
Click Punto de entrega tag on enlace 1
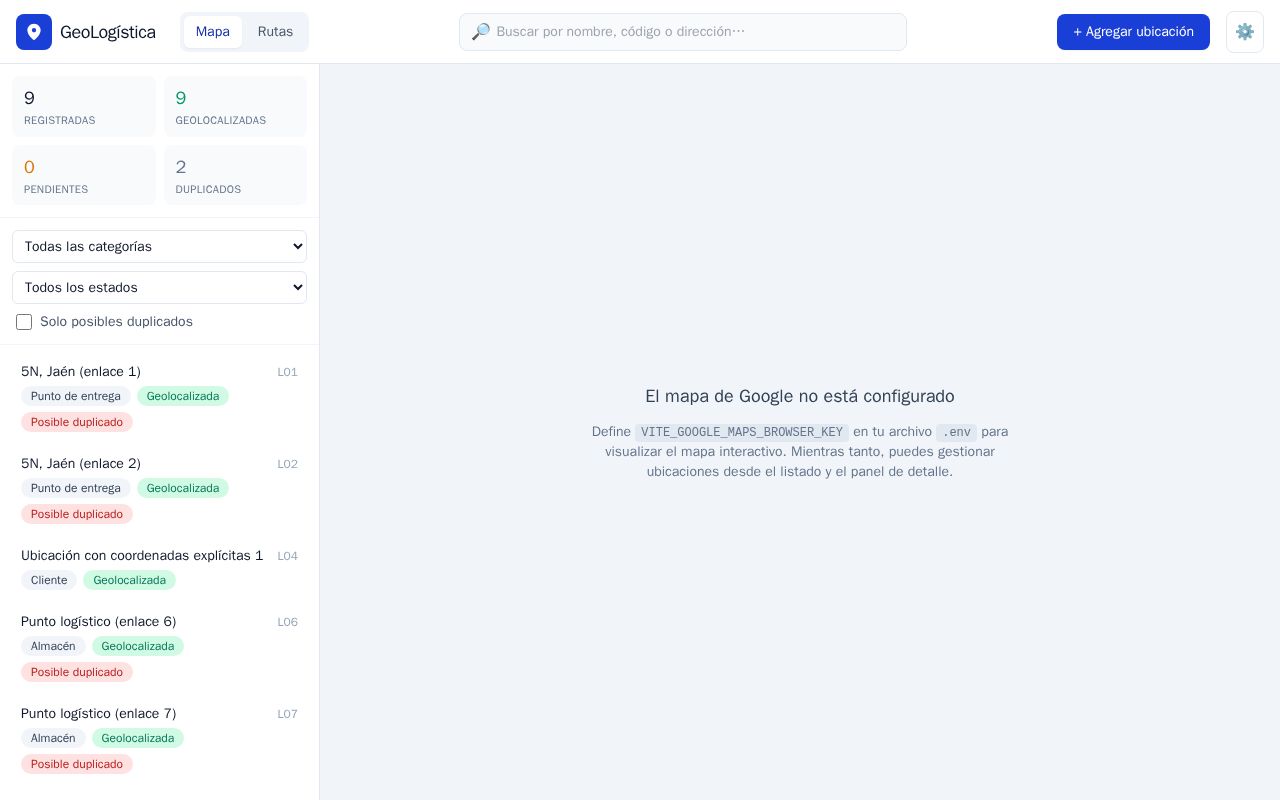76,396
